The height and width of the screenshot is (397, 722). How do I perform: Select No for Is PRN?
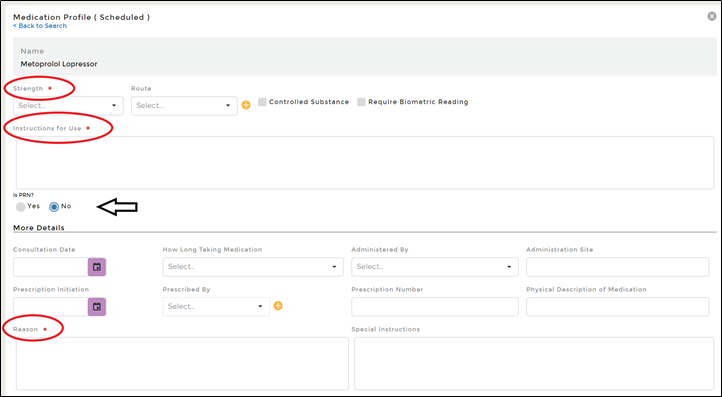[x=54, y=207]
